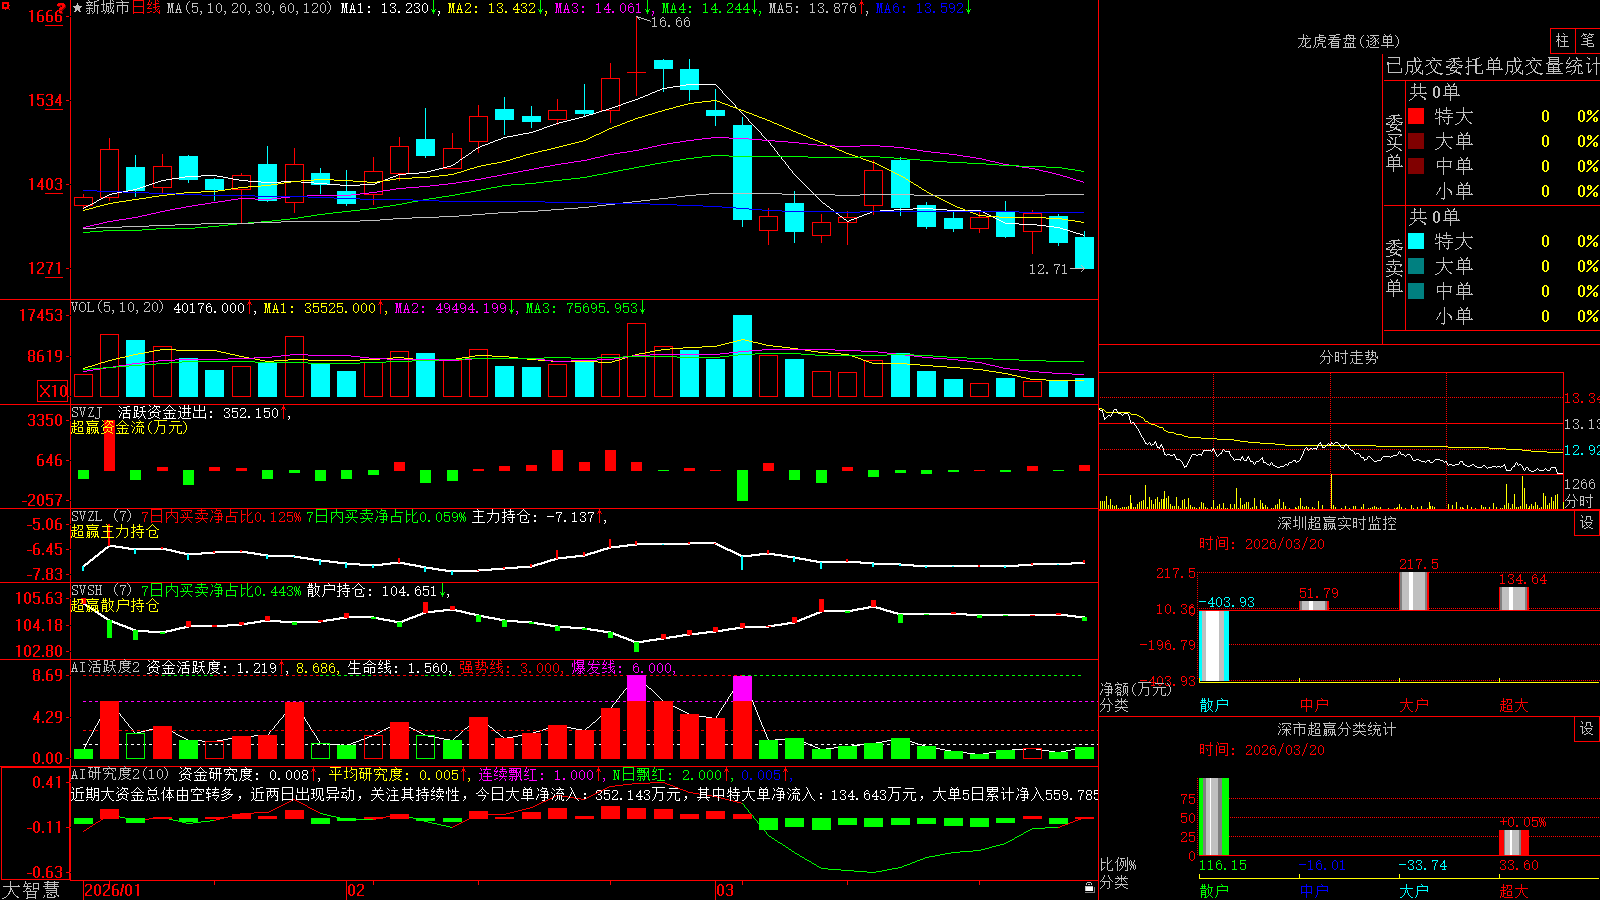Click the 02 month timeline marker
Viewport: 1600px width, 900px height.
[355, 890]
